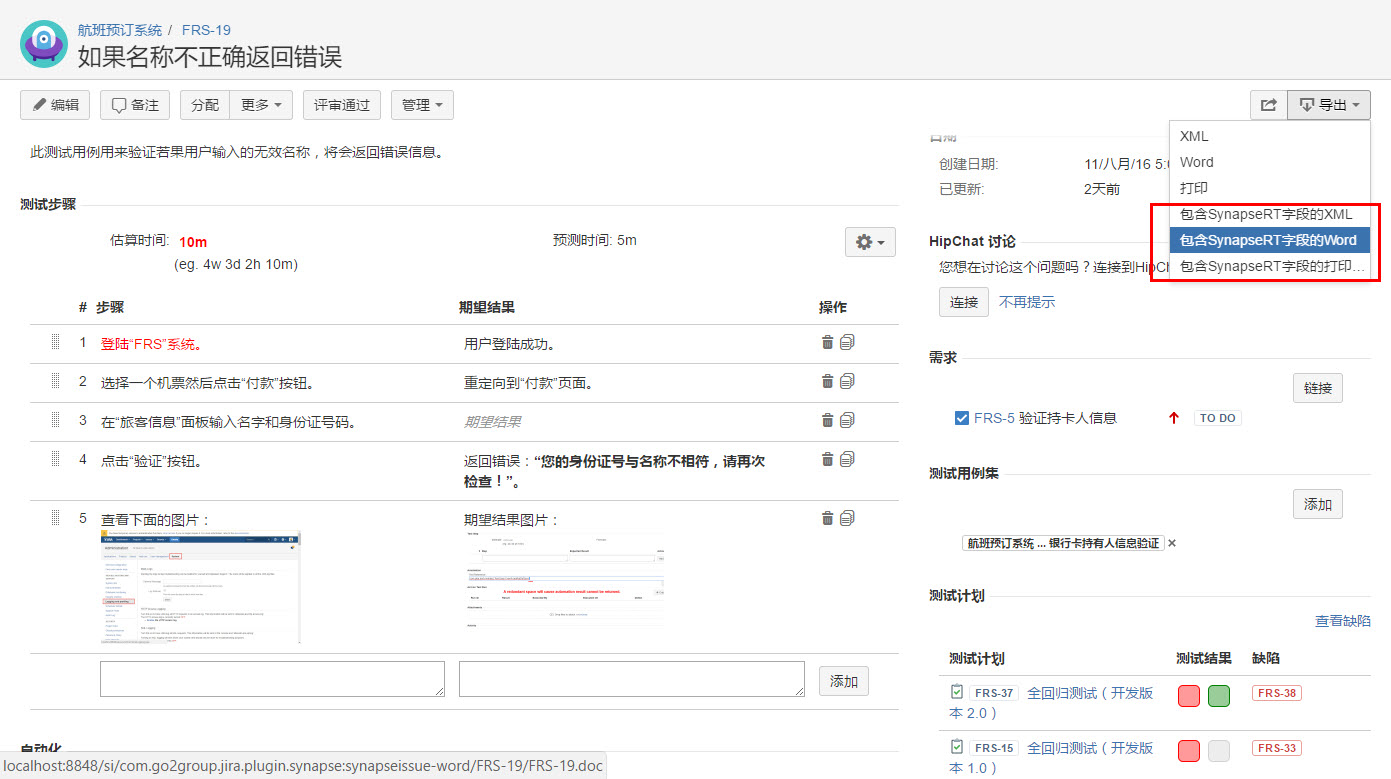Copy step 4 using clone icon
The image size is (1391, 779).
pos(847,459)
